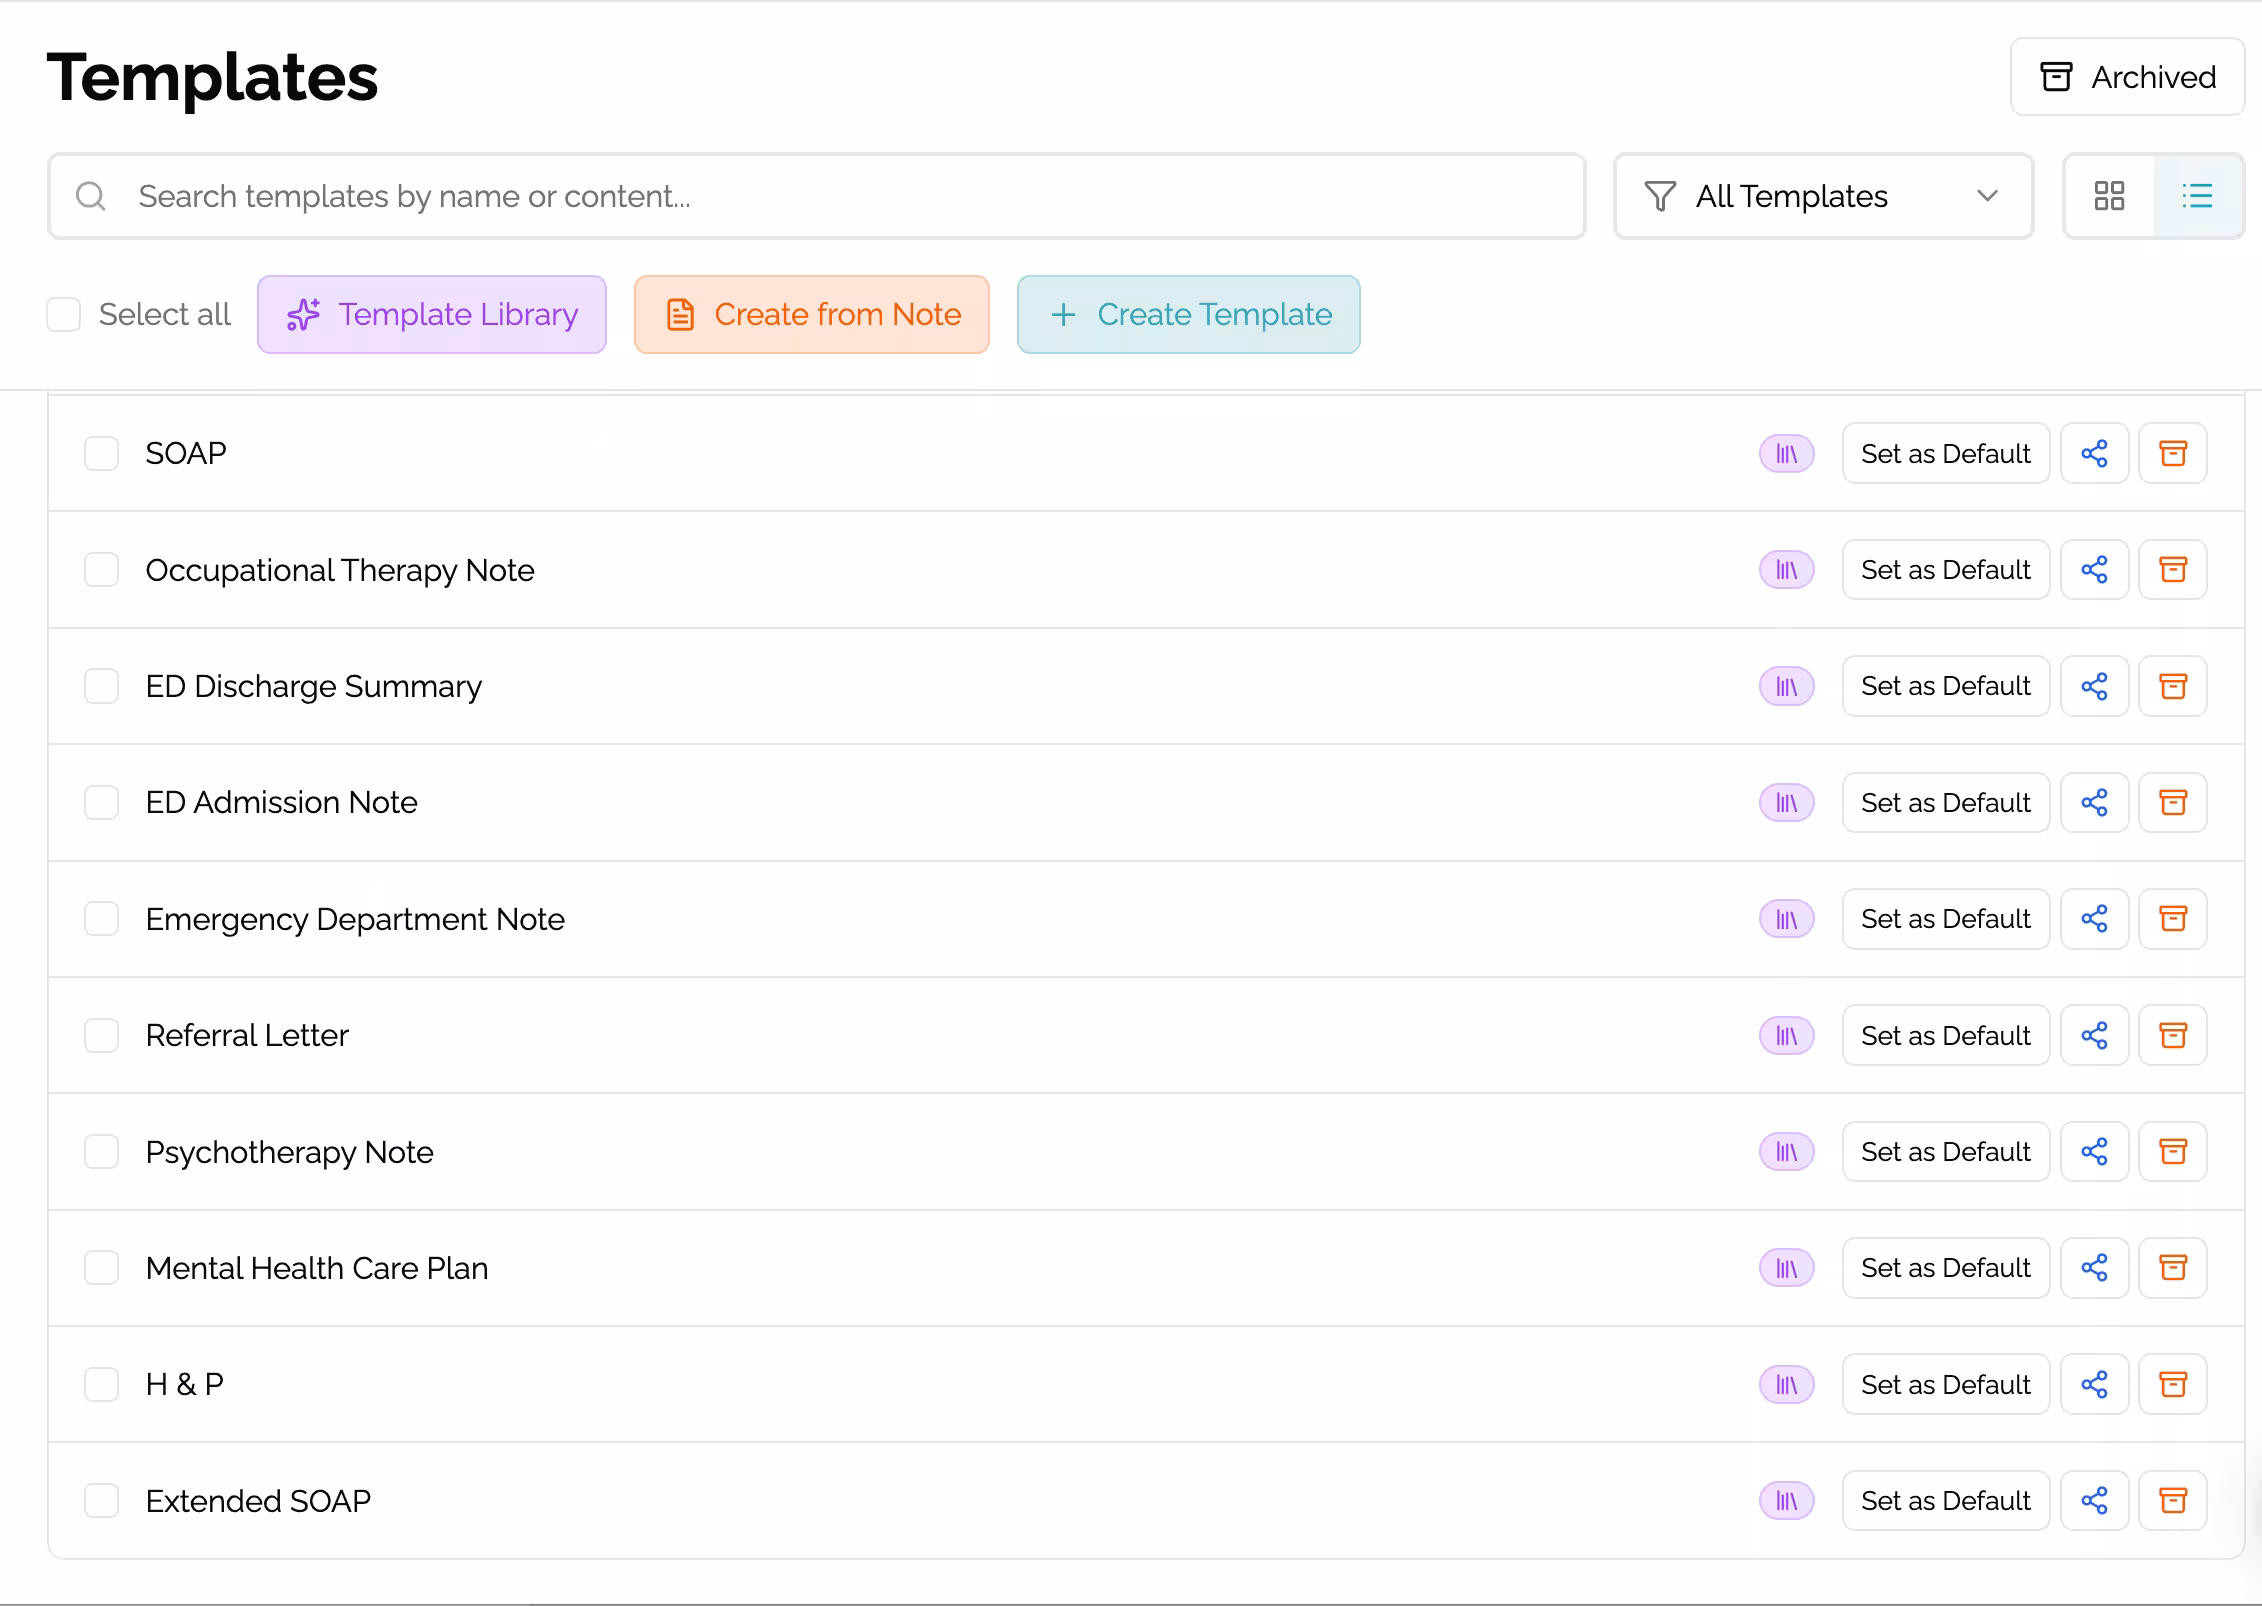Screen dimensions: 2262x1606
Task: Share the SOAP template
Action: pos(2095,453)
